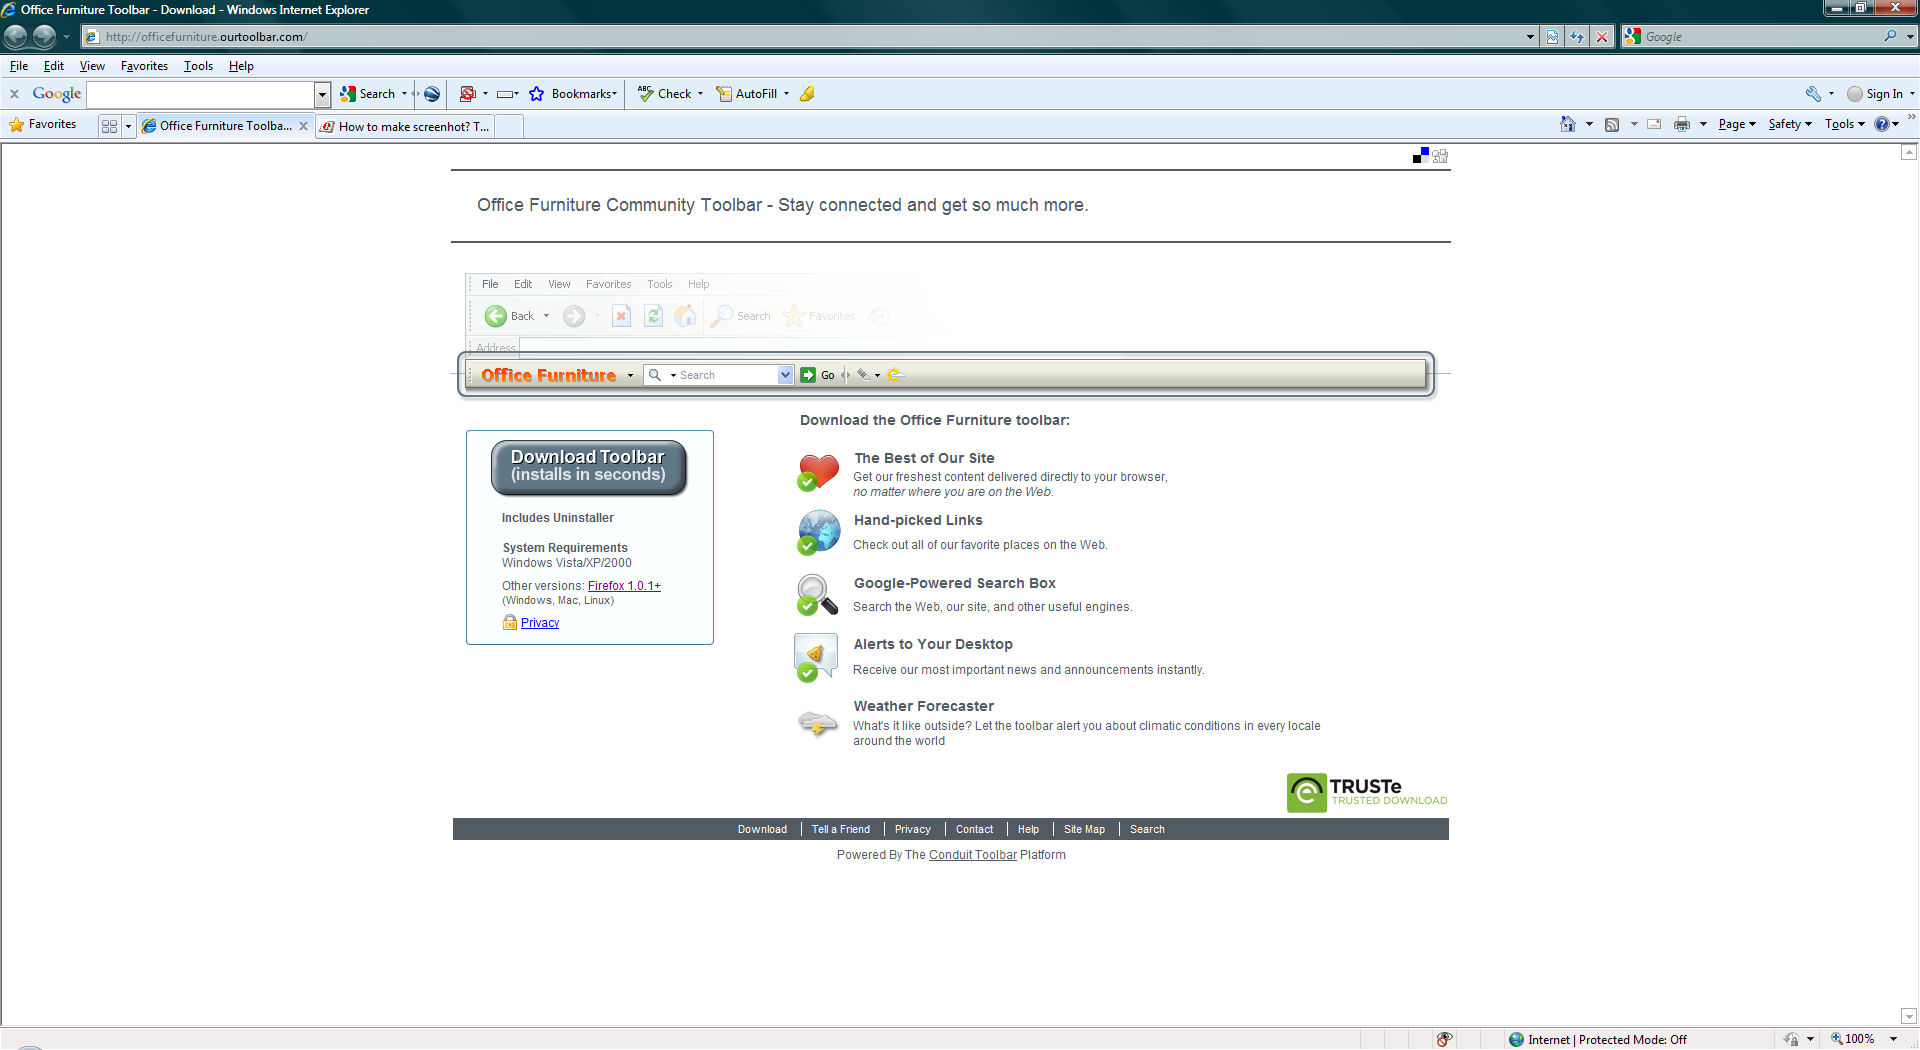Open the File menu
Image resolution: width=1920 pixels, height=1050 pixels.
point(19,66)
